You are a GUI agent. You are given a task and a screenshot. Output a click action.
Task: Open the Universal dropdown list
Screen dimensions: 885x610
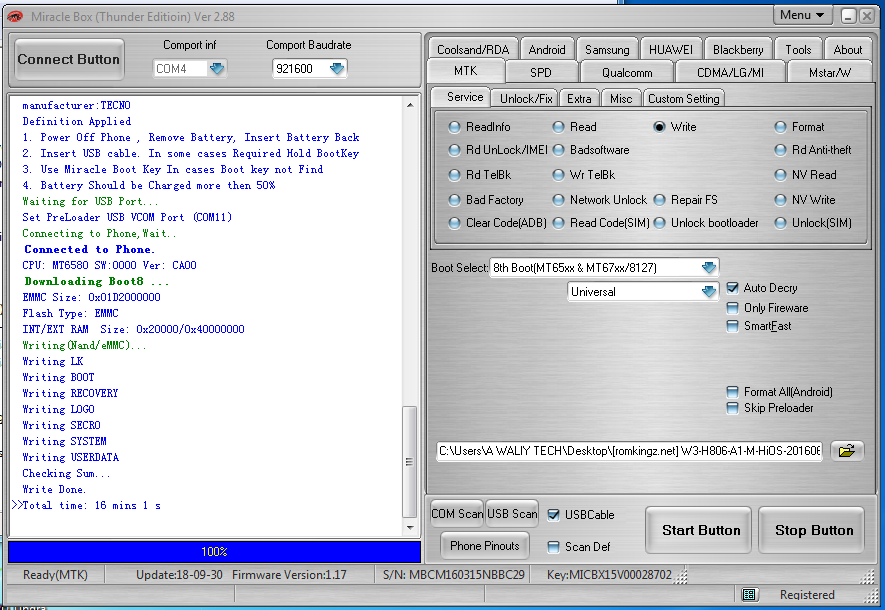coord(709,292)
